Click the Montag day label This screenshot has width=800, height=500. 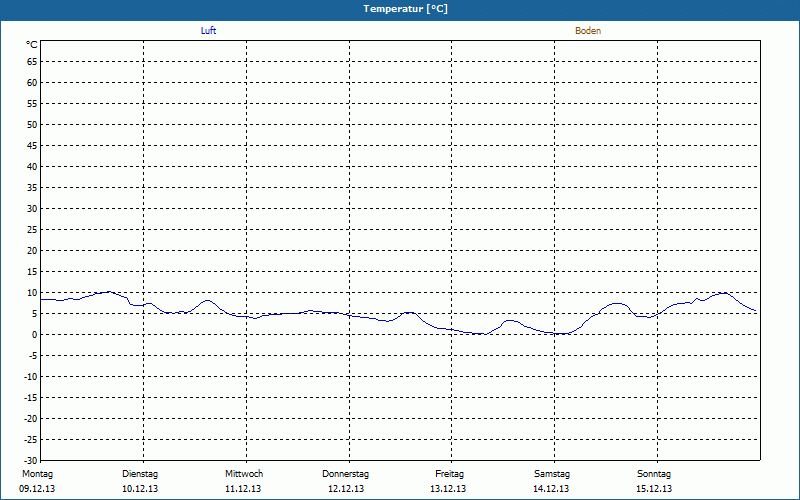(x=37, y=473)
